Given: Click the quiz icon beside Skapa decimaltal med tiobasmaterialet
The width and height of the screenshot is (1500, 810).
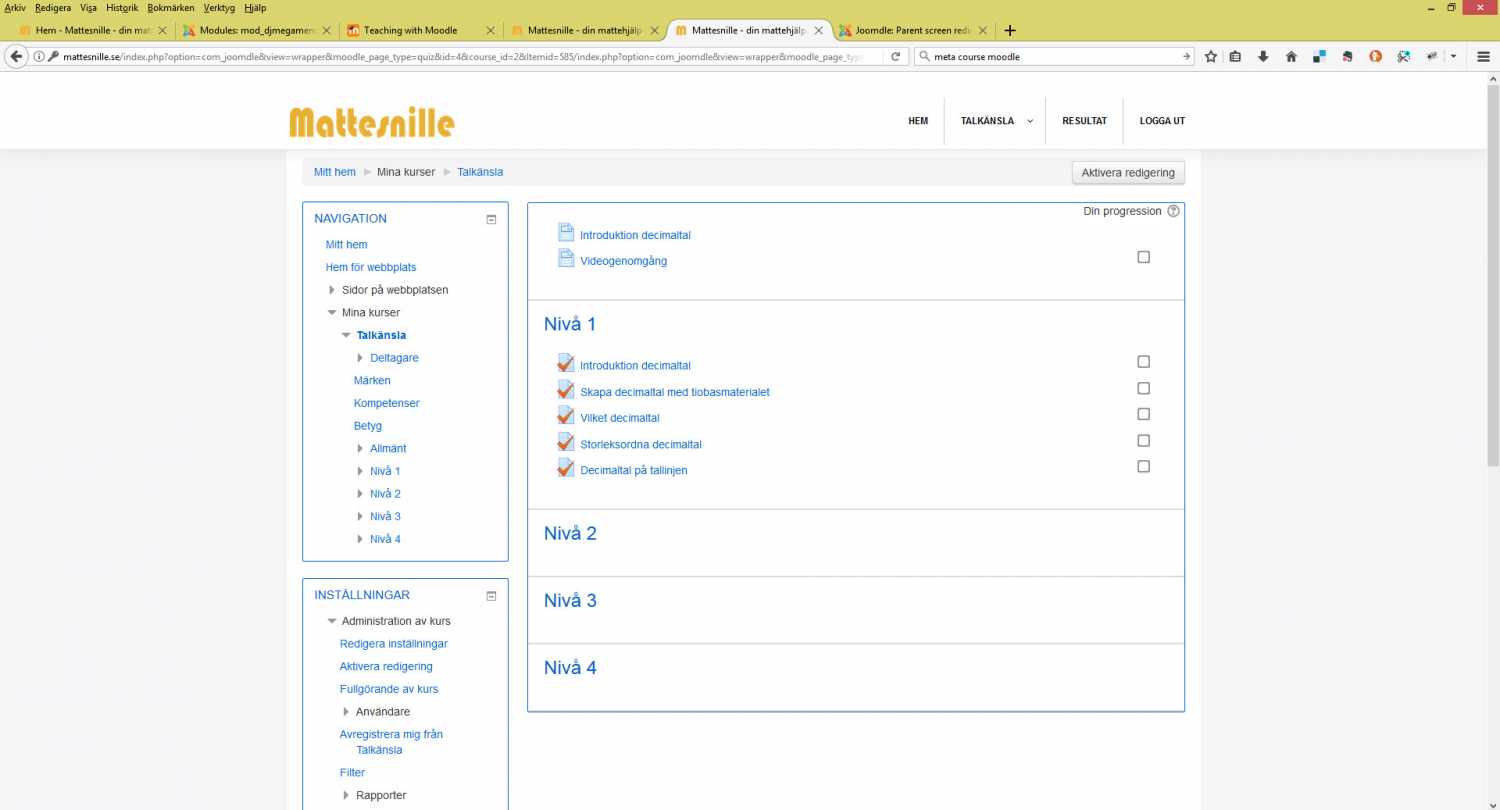Looking at the screenshot, I should [566, 389].
